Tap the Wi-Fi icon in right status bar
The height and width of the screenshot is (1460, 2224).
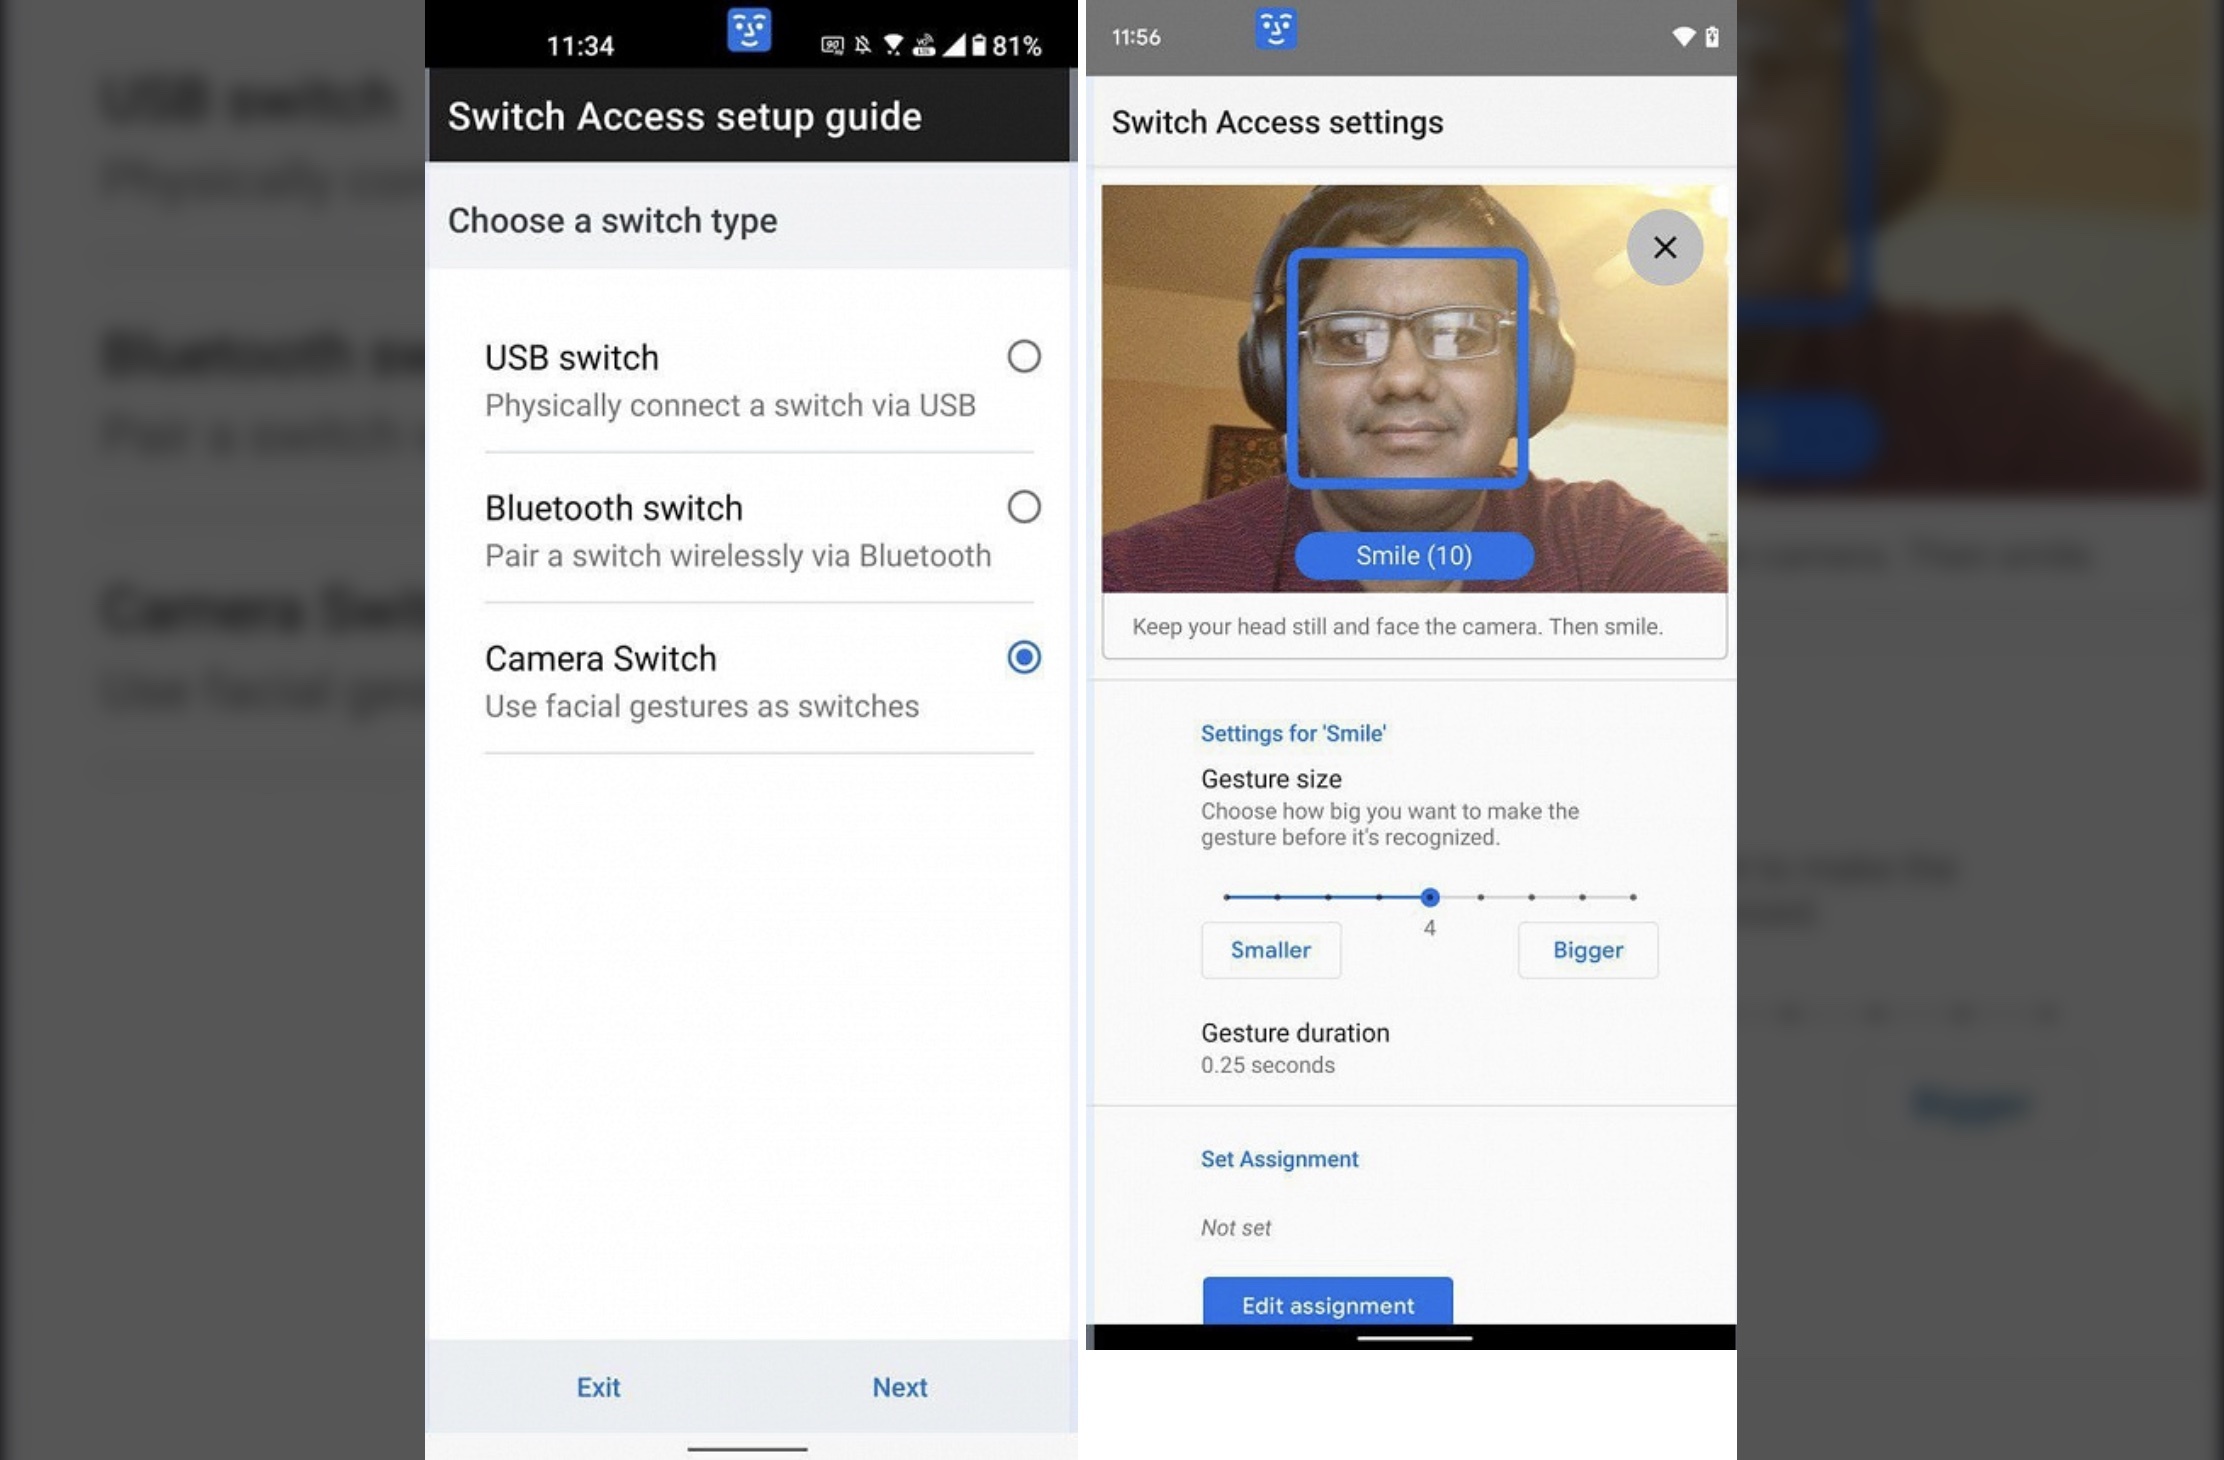(1683, 37)
